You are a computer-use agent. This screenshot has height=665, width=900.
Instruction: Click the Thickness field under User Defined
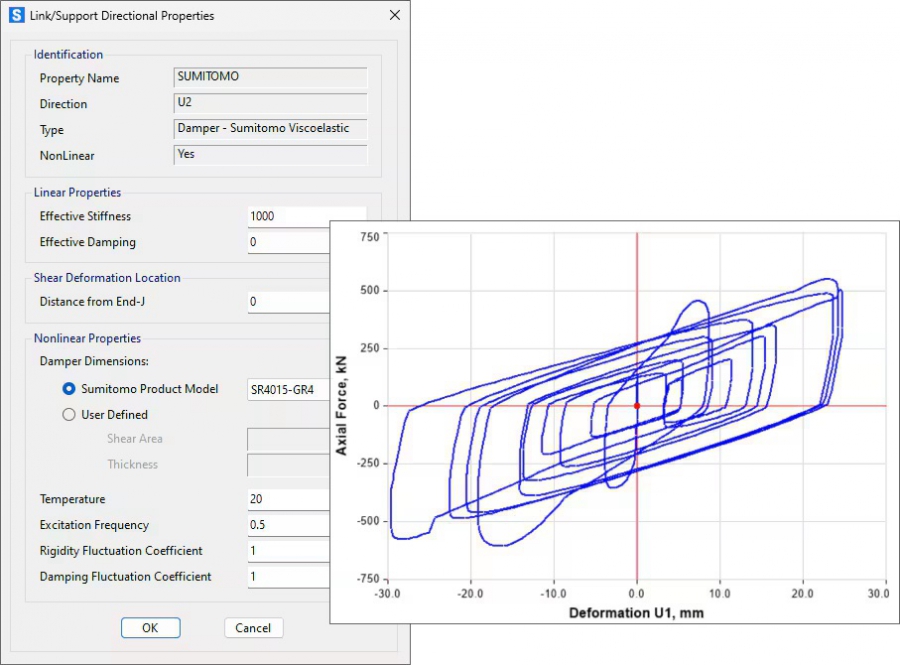[x=289, y=464]
